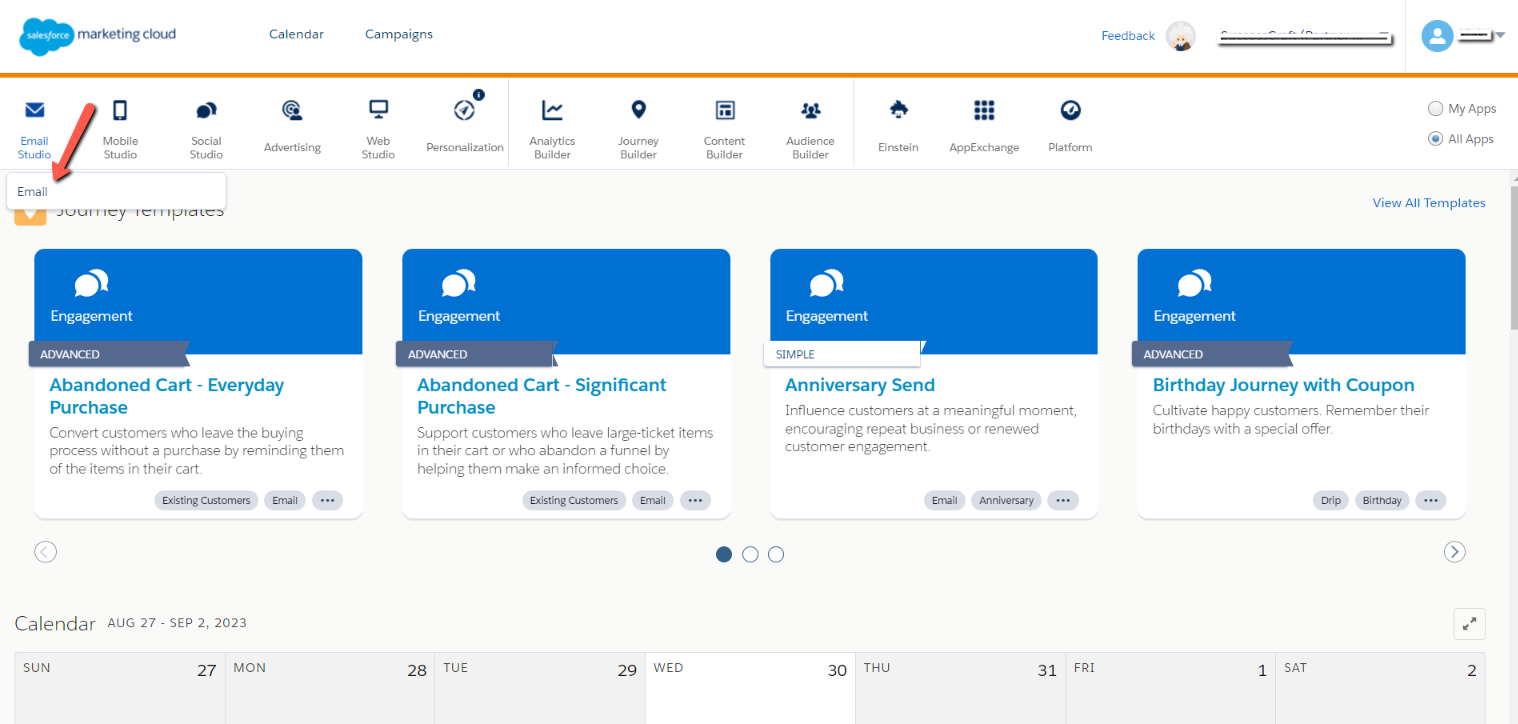Open Abandoned Cart - Everyday Purchase template
1518x724 pixels.
pyautogui.click(x=166, y=396)
